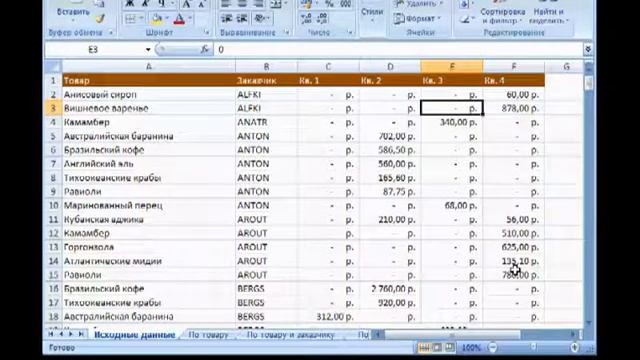
Task: Click the text Orientation icon
Action: [260, 19]
